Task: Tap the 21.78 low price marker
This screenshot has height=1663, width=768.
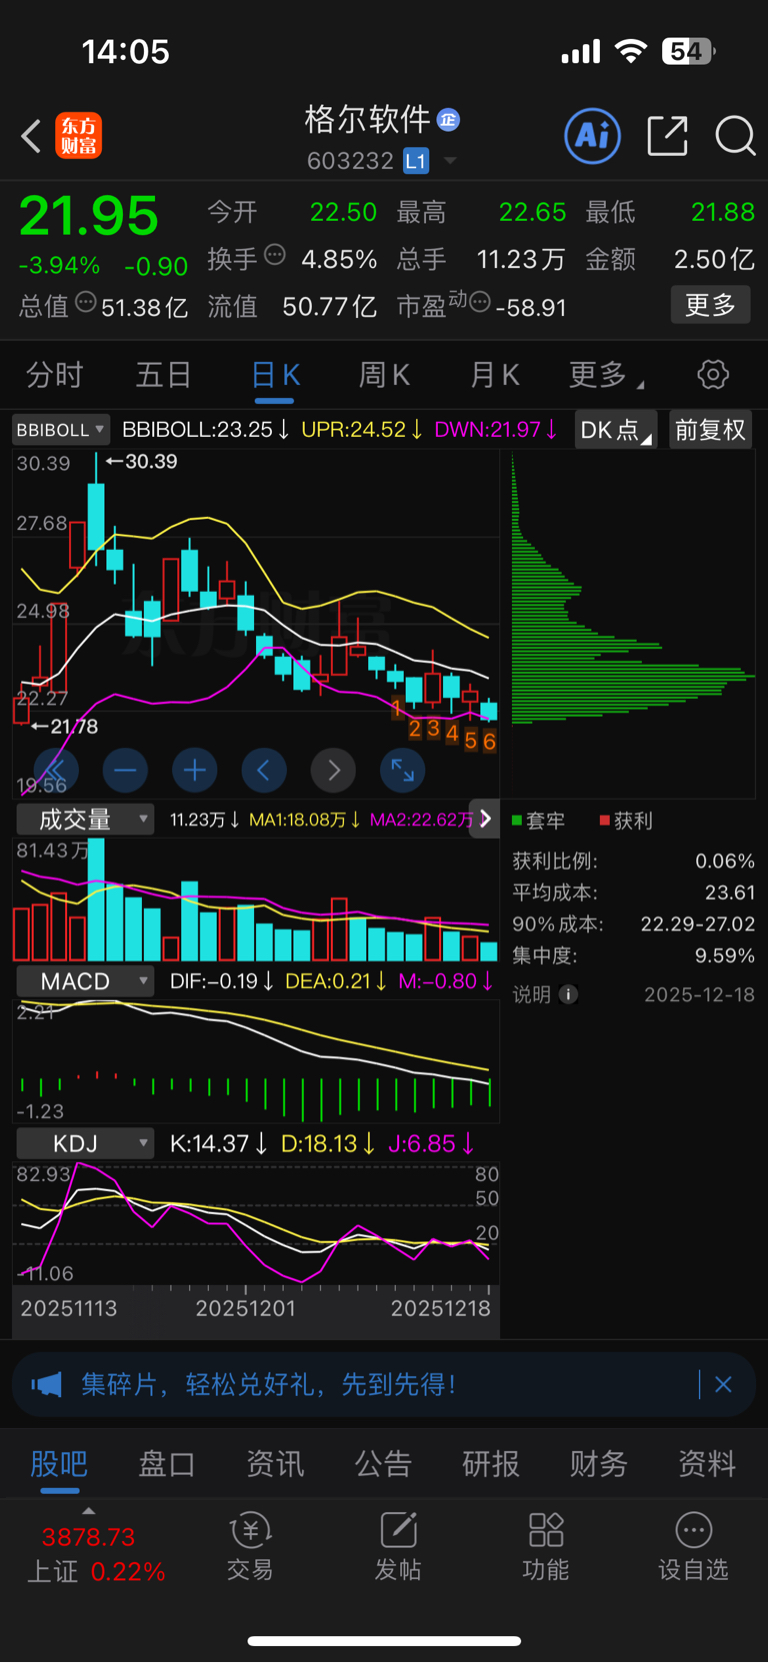Action: (x=66, y=727)
